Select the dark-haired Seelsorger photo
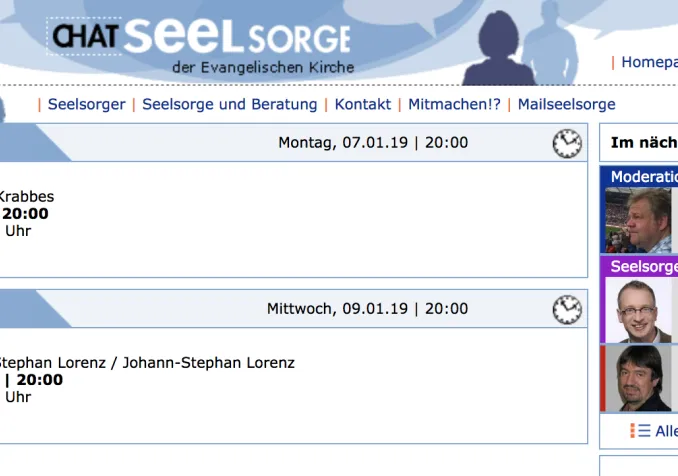Viewport: 678px width, 476px height. [638, 378]
